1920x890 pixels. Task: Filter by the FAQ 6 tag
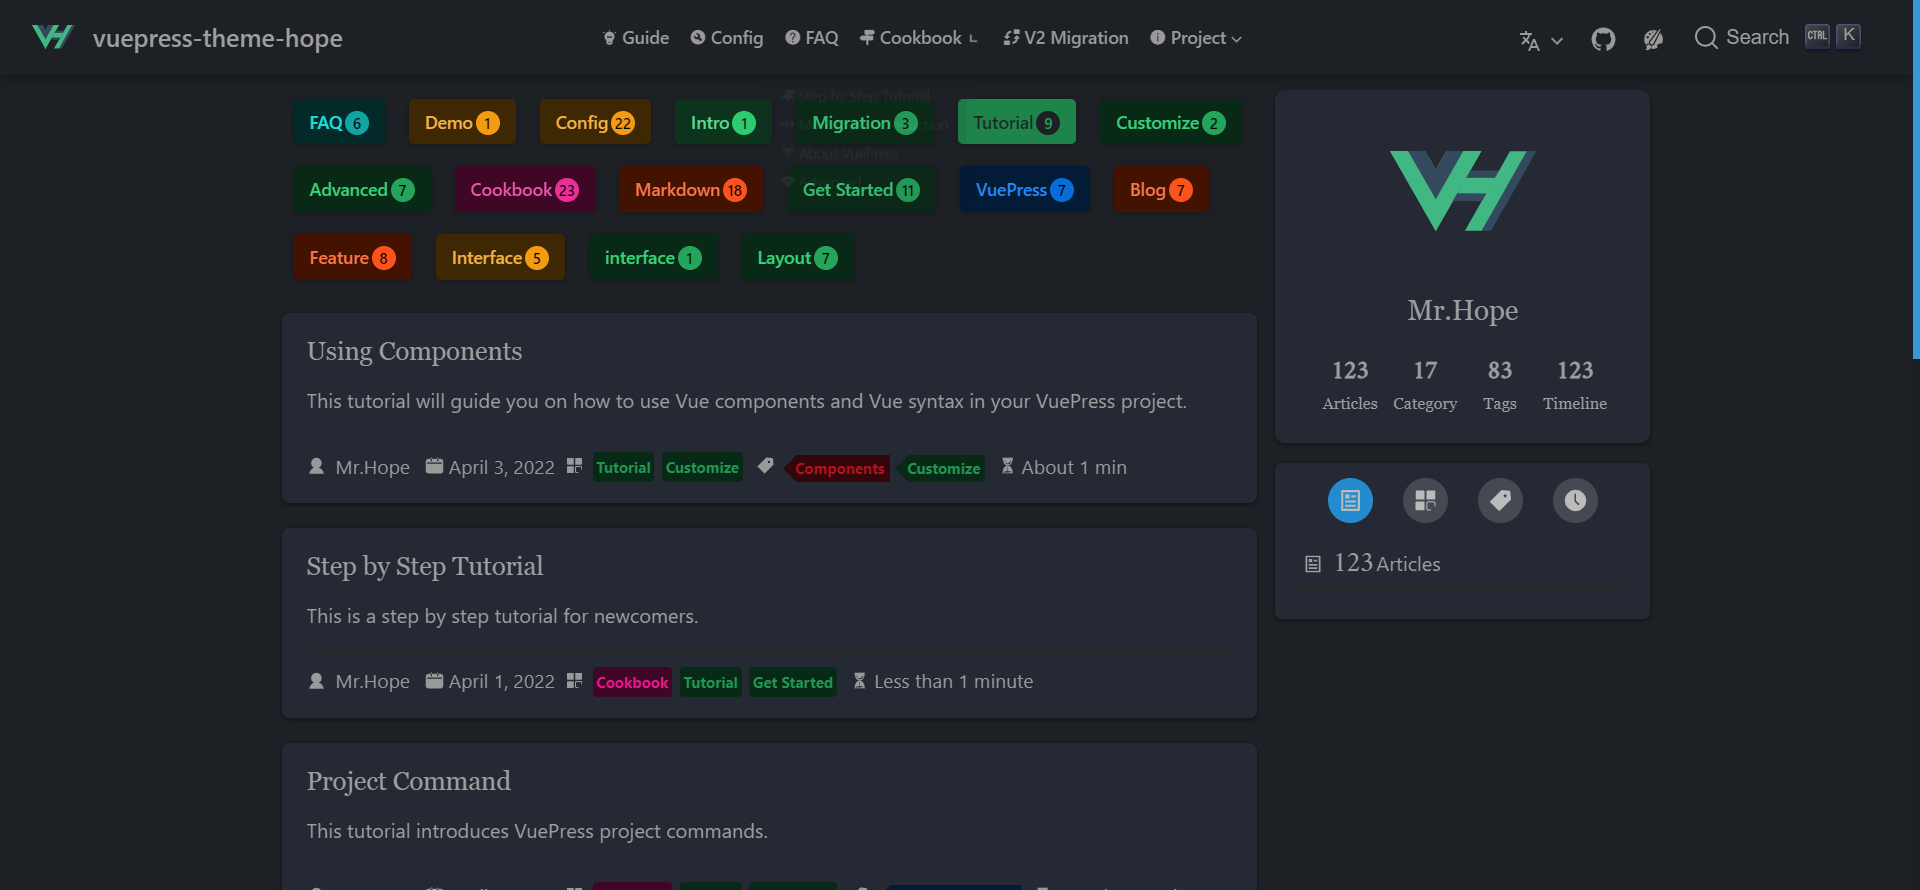pos(339,123)
